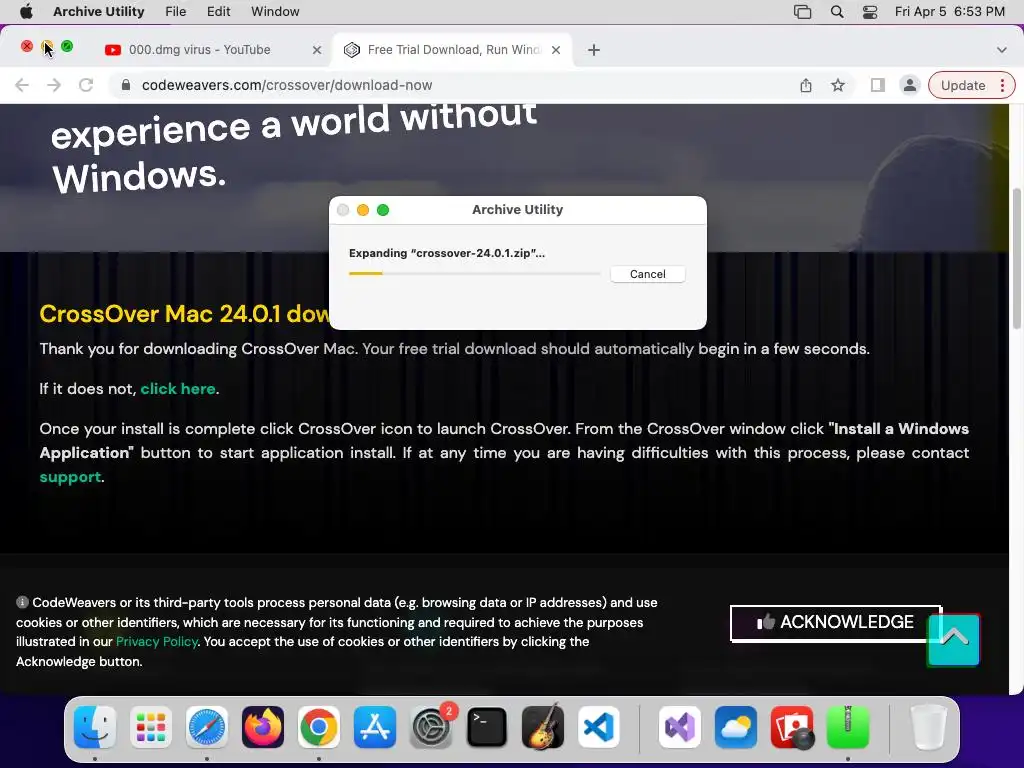Launch Safari from the Dock
1024x768 pixels.
pos(206,727)
